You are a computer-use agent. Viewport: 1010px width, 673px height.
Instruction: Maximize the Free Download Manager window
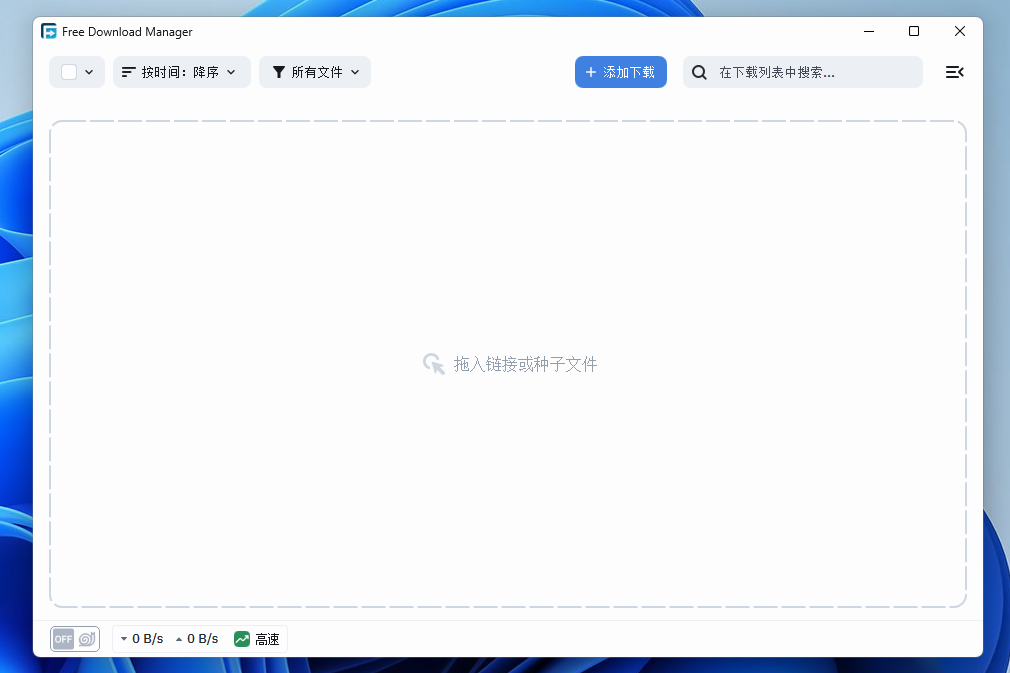913,32
